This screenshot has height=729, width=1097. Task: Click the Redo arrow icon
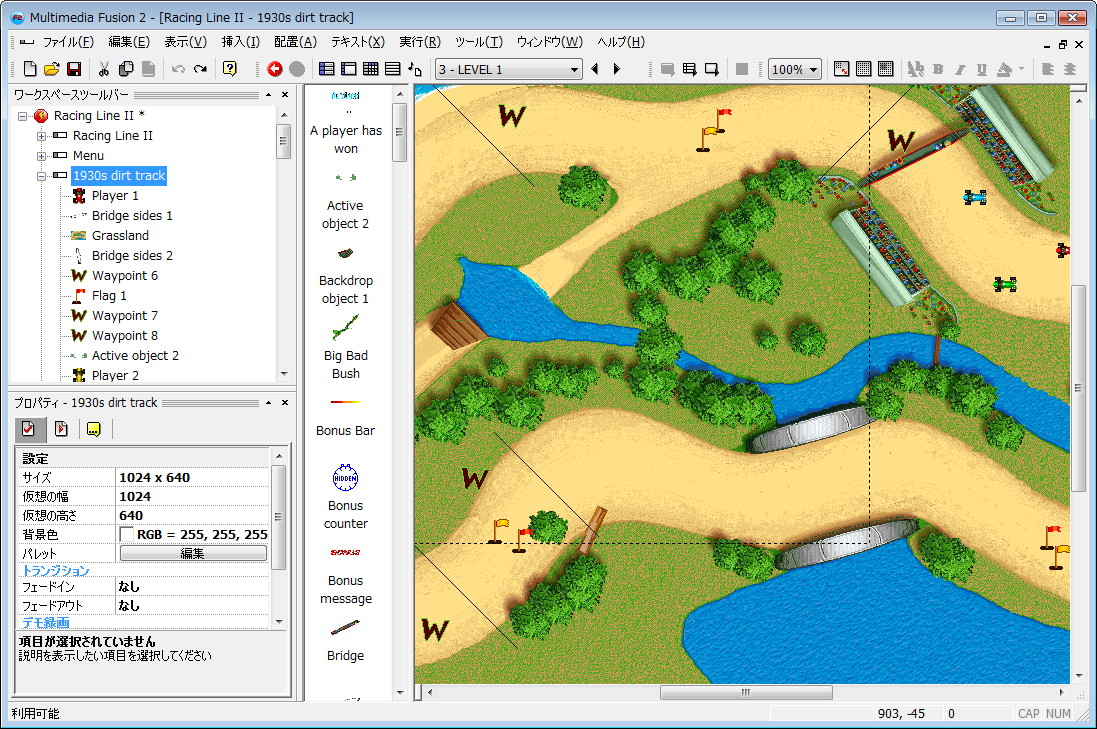[x=201, y=69]
